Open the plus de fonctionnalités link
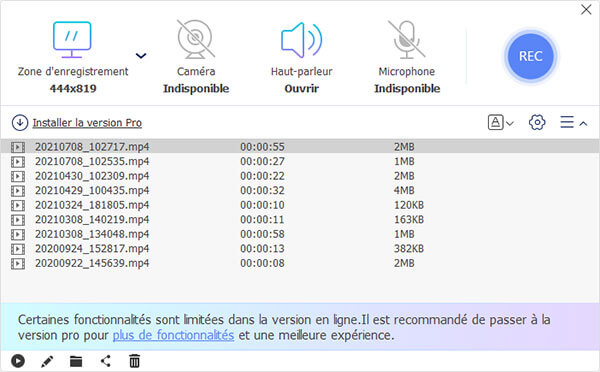The height and width of the screenshot is (372, 600). click(173, 335)
